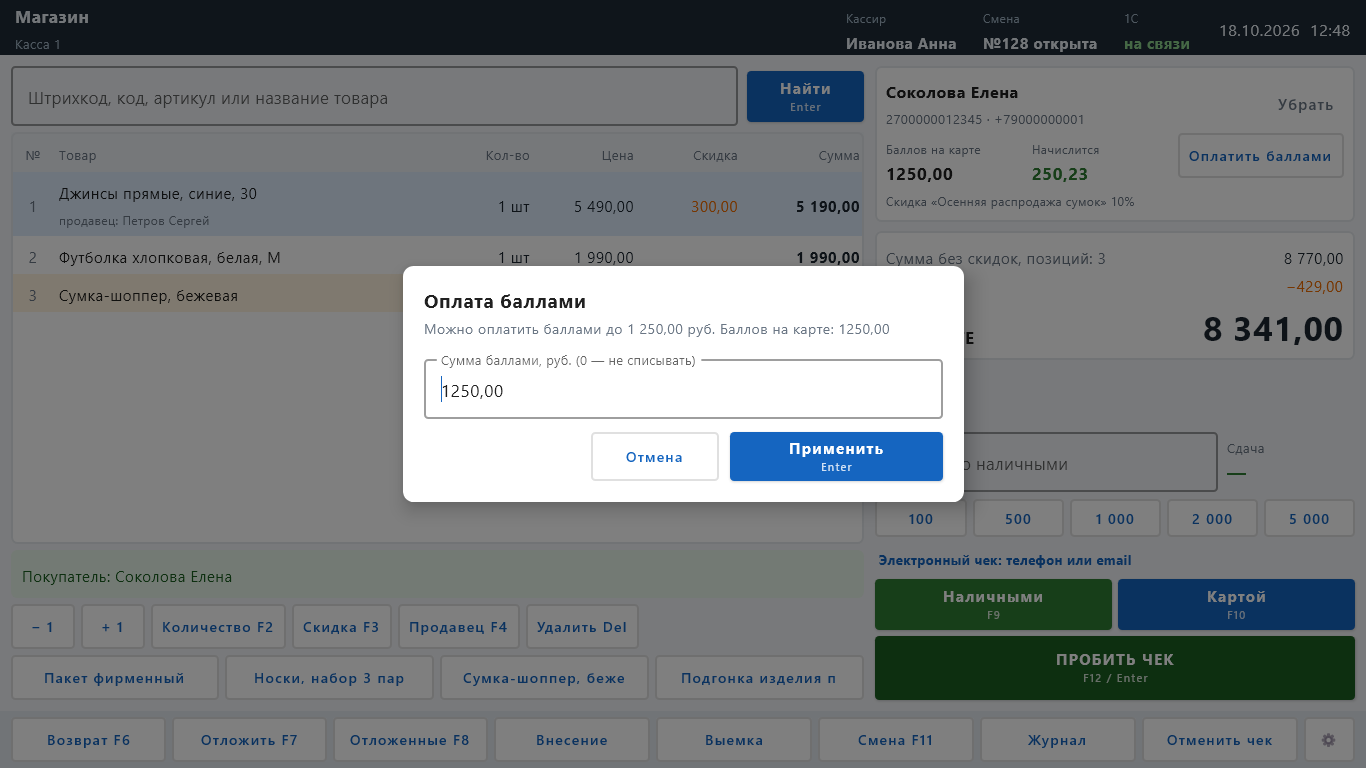Image resolution: width=1366 pixels, height=768 pixels.
Task: Add the Пакет фирменный quick item
Action: pos(115,678)
